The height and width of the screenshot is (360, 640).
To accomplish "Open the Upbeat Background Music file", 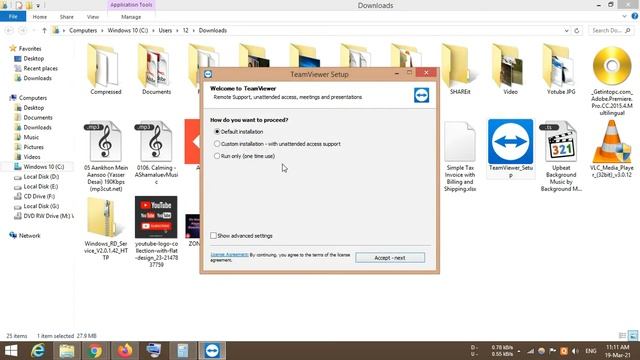I will pos(561,142).
